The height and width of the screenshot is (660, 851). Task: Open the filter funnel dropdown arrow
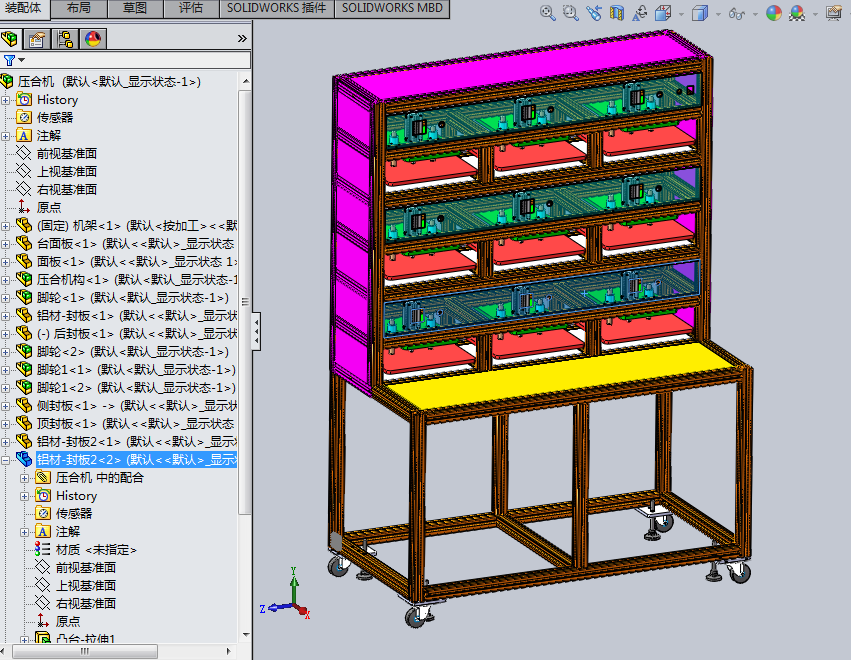(x=22, y=60)
